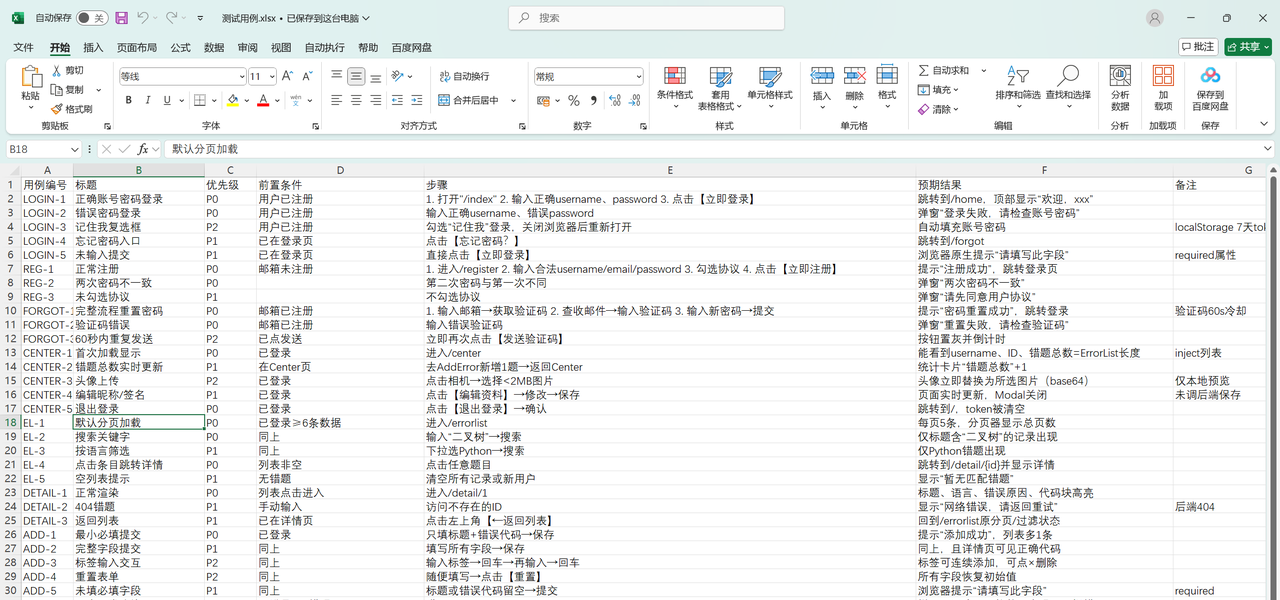Switch to the Insert (插入) tab
This screenshot has width=1280, height=600.
(93, 47)
